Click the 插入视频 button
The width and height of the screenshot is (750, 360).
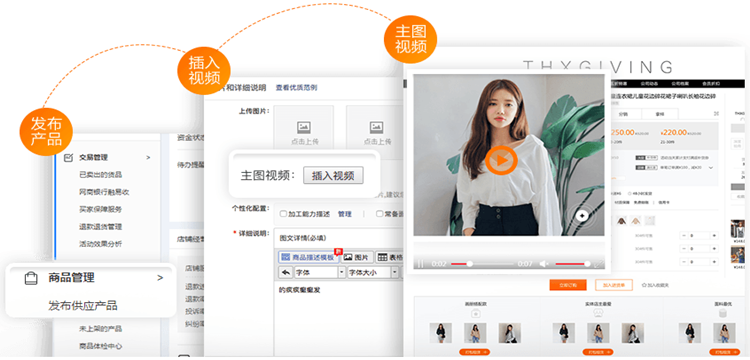pos(333,175)
